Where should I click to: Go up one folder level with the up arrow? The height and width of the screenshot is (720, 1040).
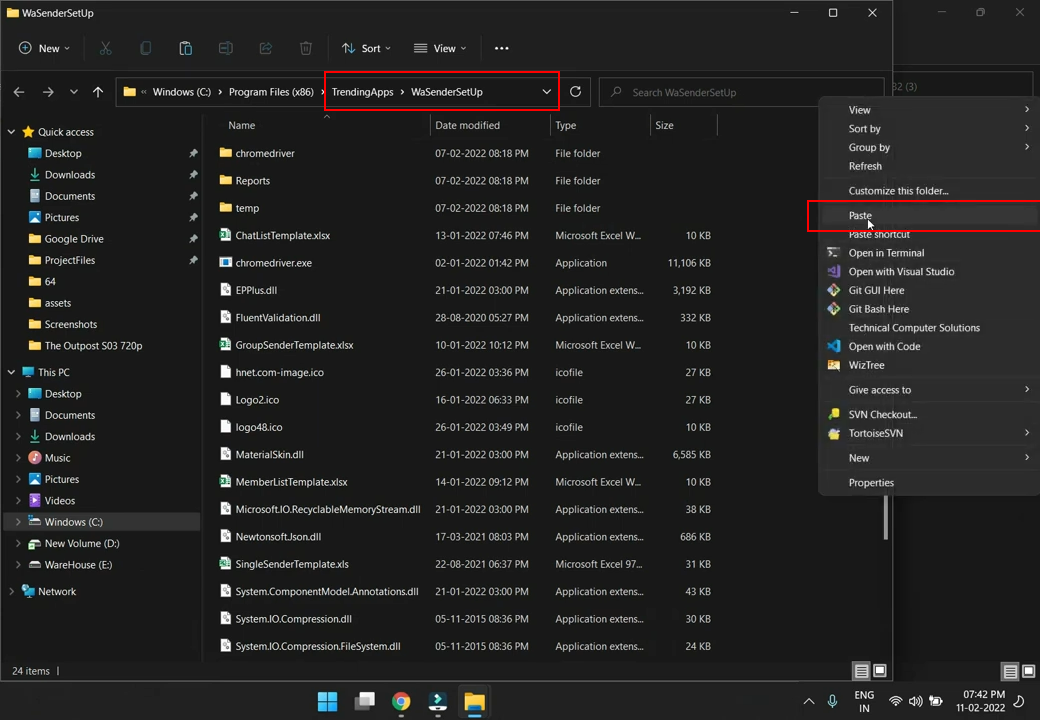coord(98,92)
